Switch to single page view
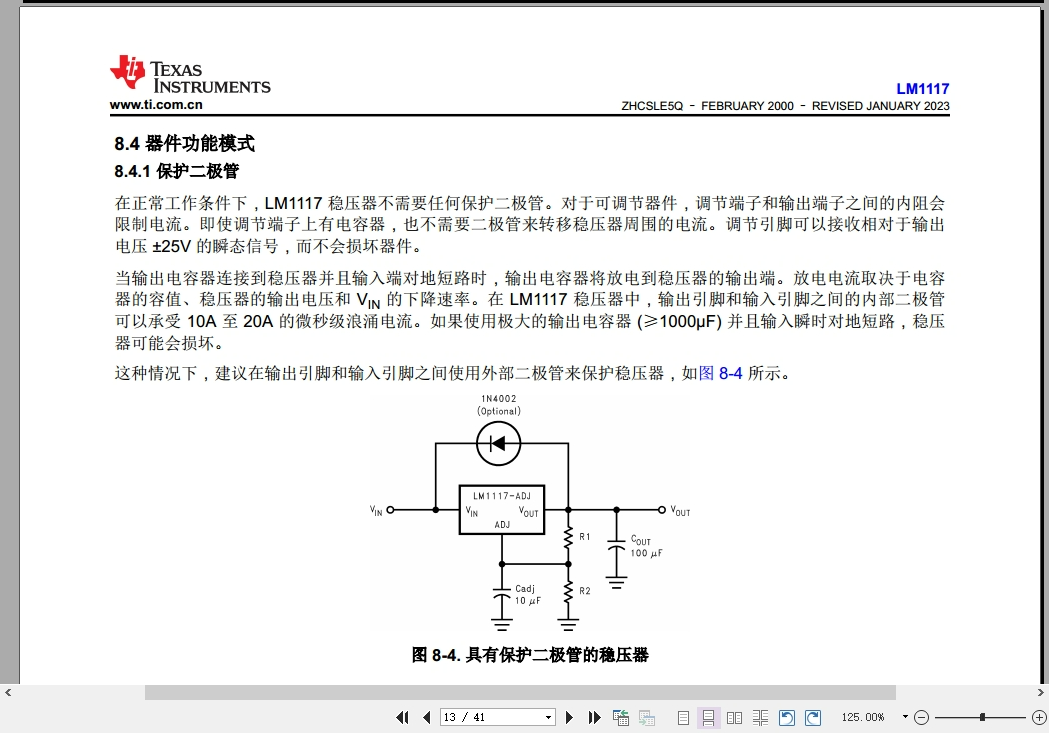Screen dimensions: 1049x733 click(683, 717)
